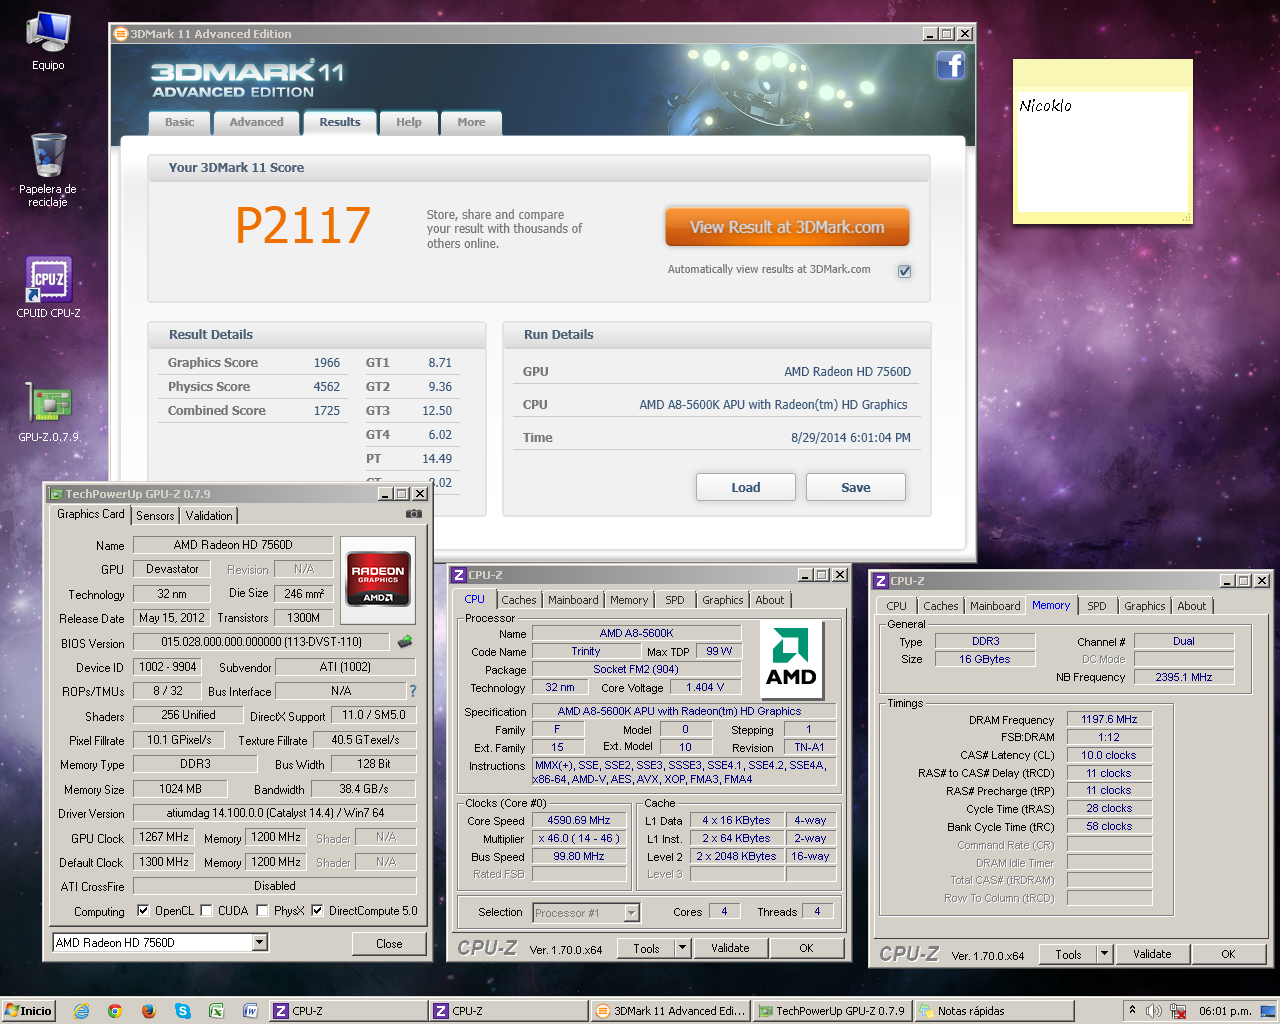Click OK in CPU-Z Memory window

(x=1228, y=954)
